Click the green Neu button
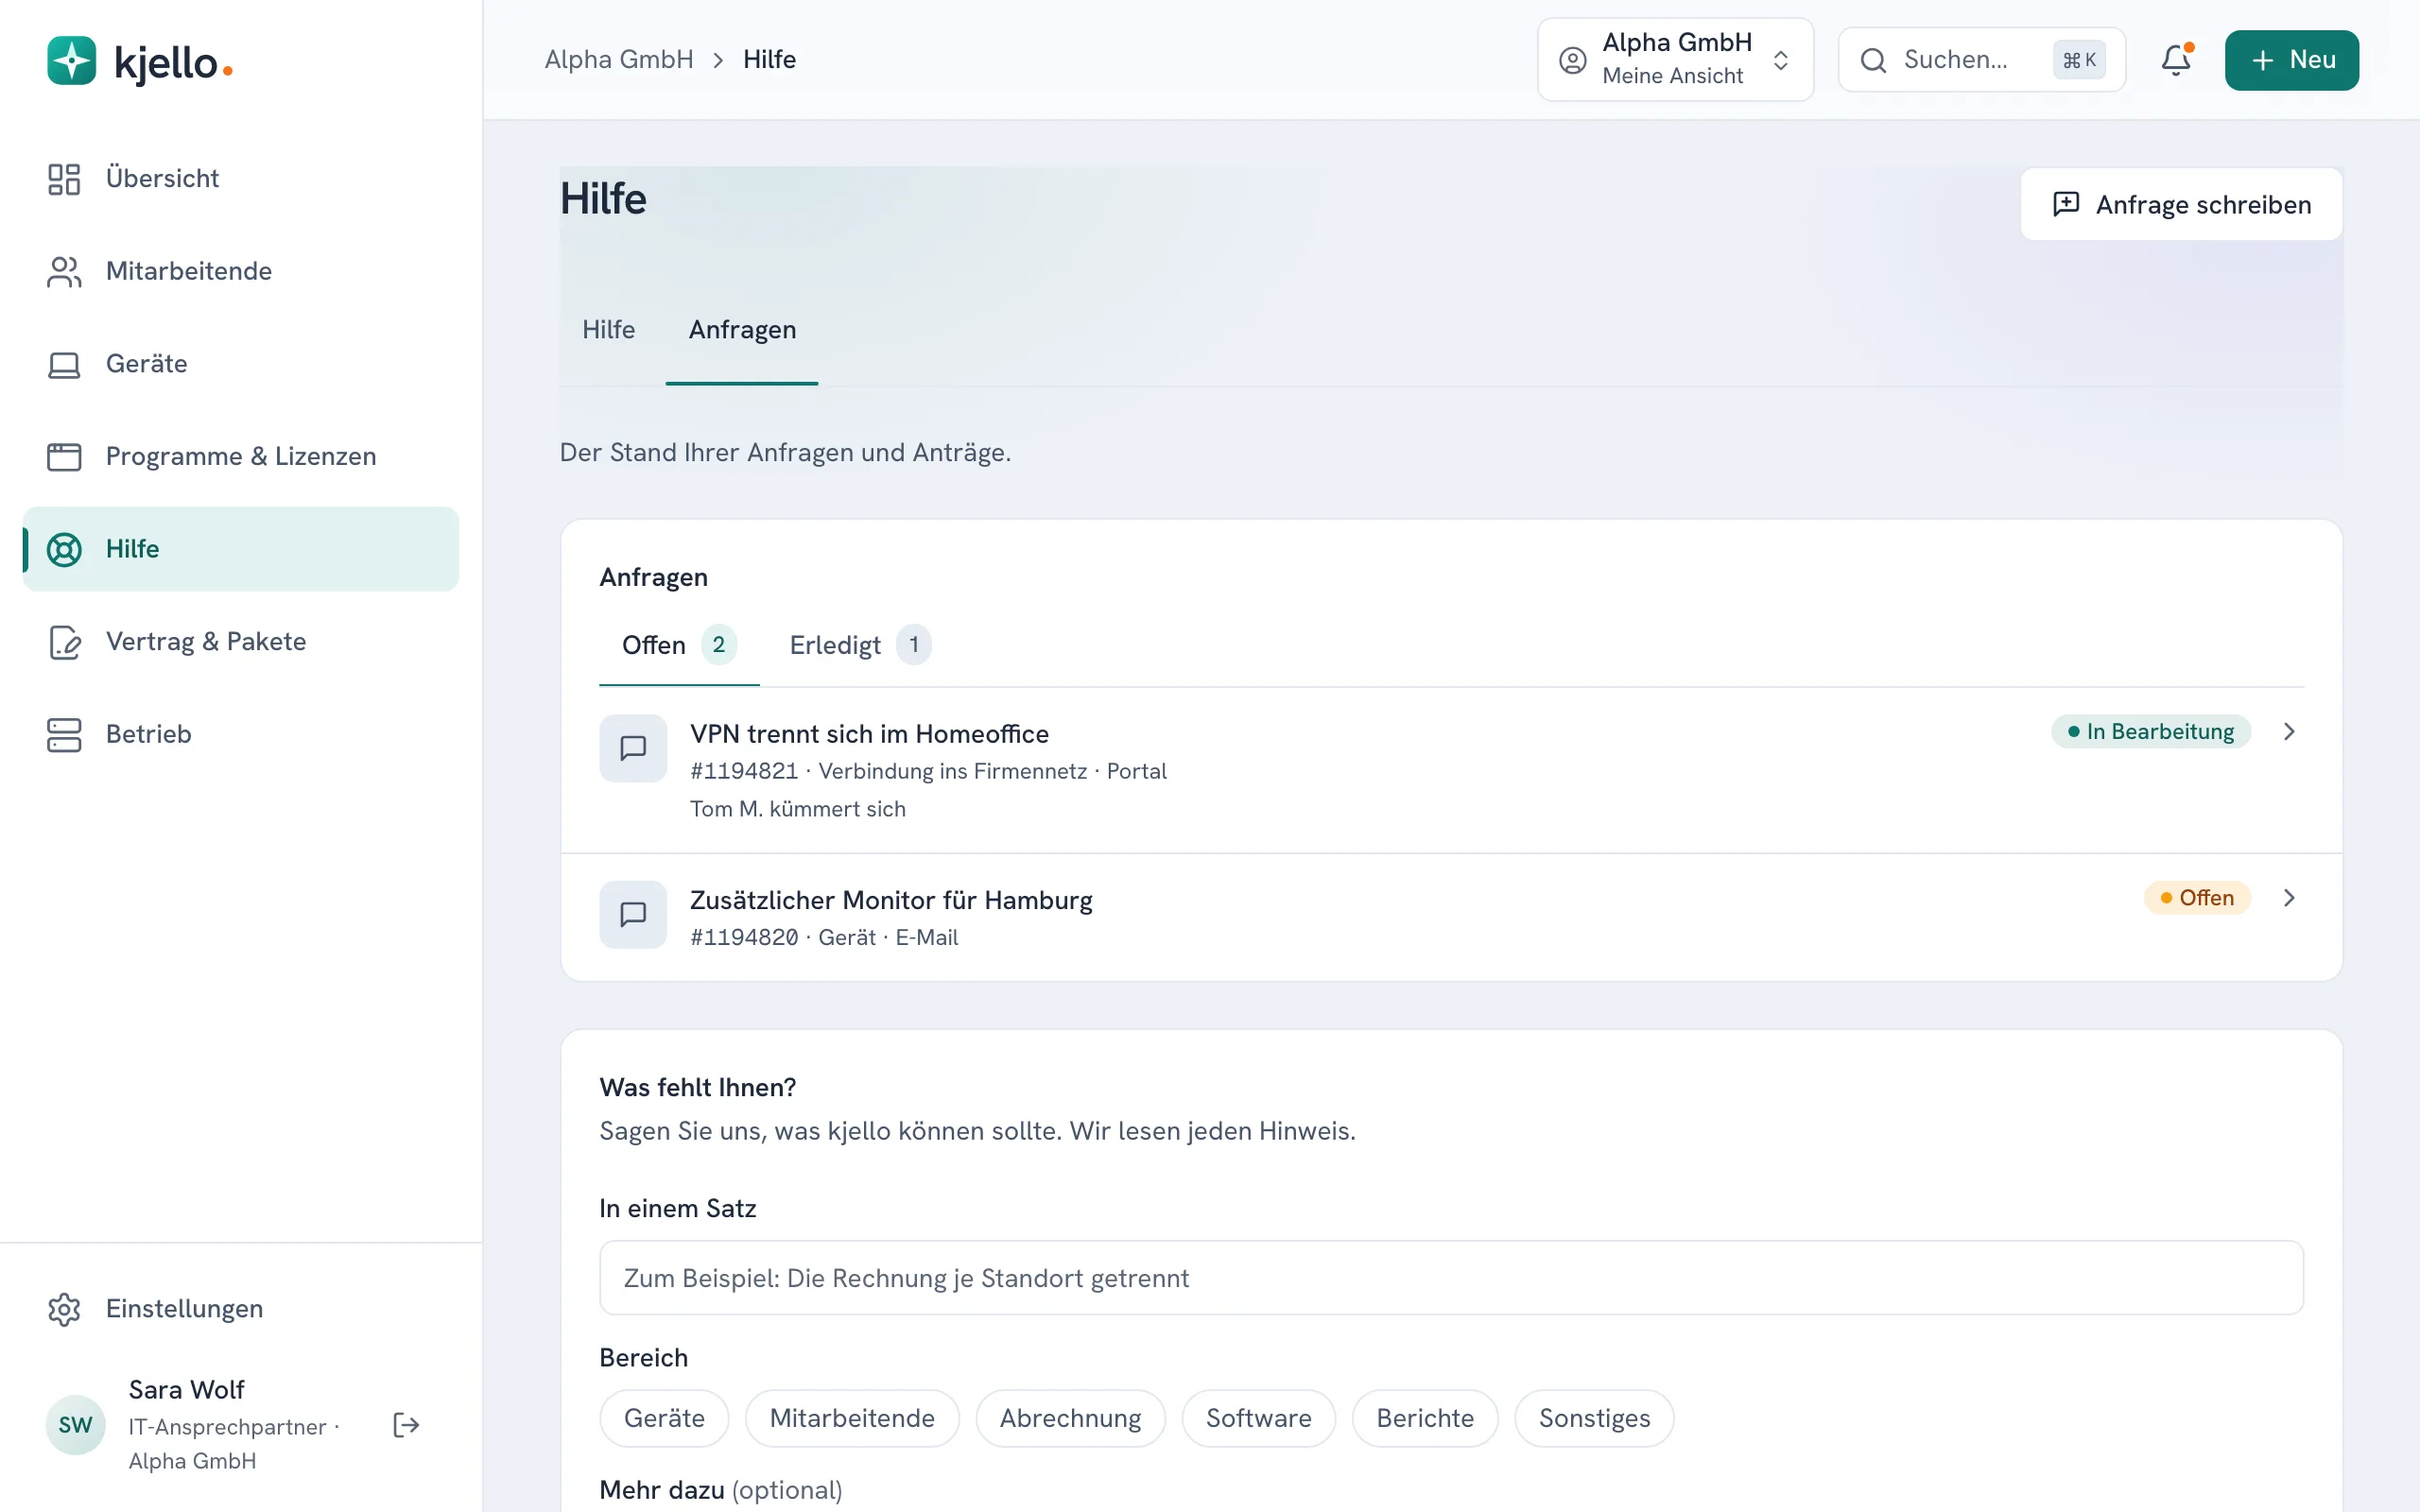The width and height of the screenshot is (2420, 1512). tap(2291, 60)
